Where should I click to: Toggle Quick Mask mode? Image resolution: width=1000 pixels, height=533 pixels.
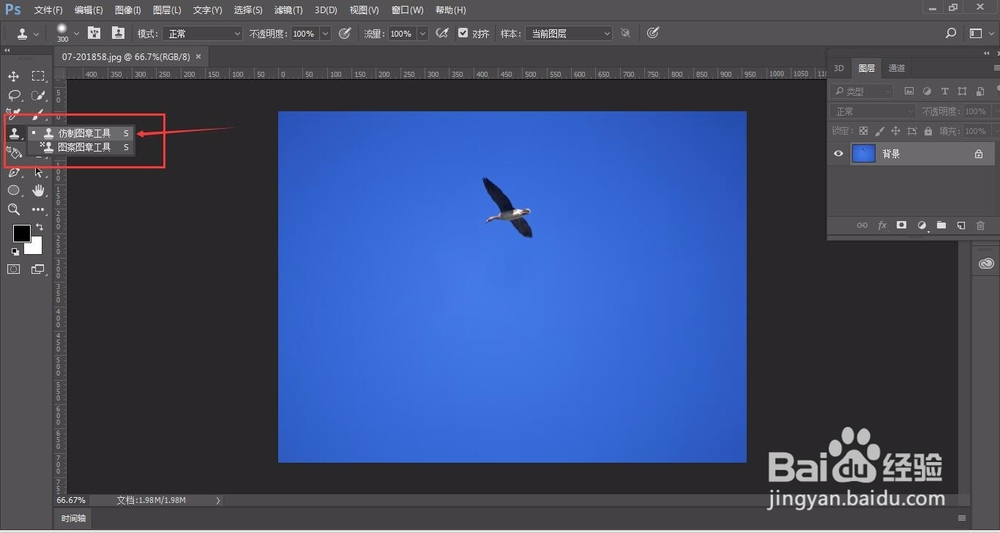[x=13, y=269]
